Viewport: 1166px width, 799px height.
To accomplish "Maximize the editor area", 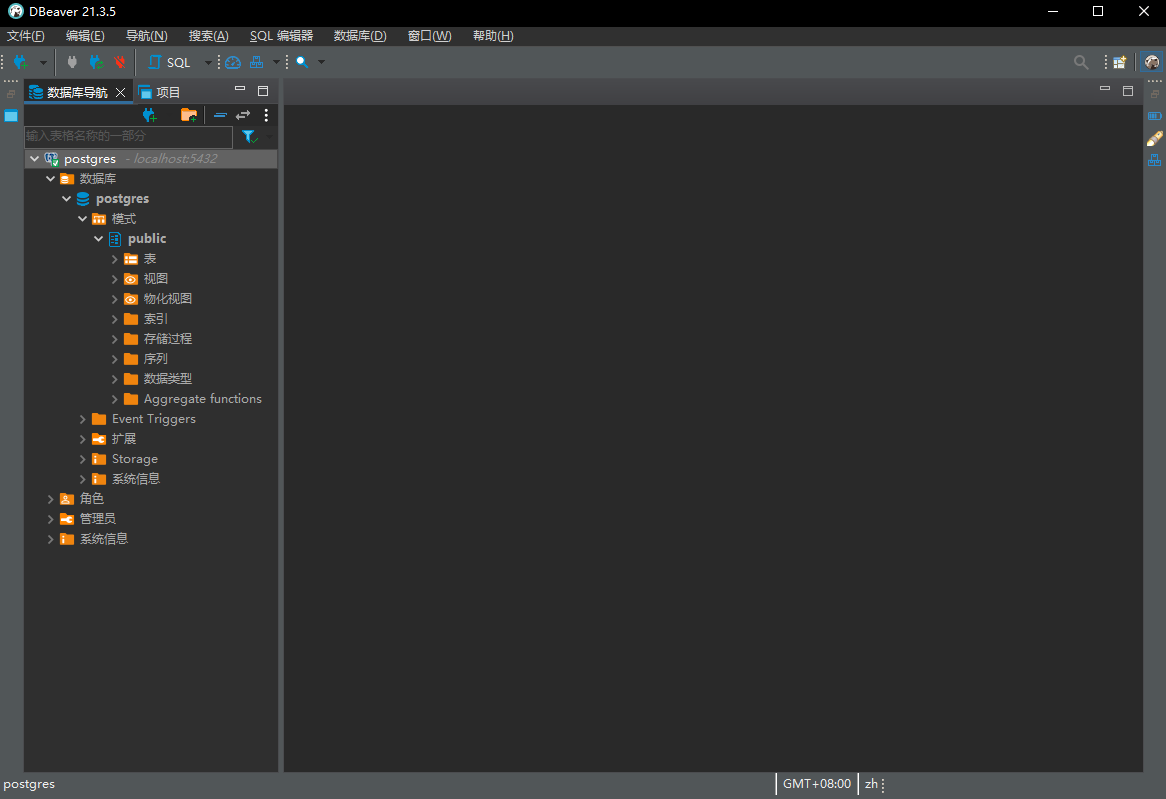I will pos(1128,91).
